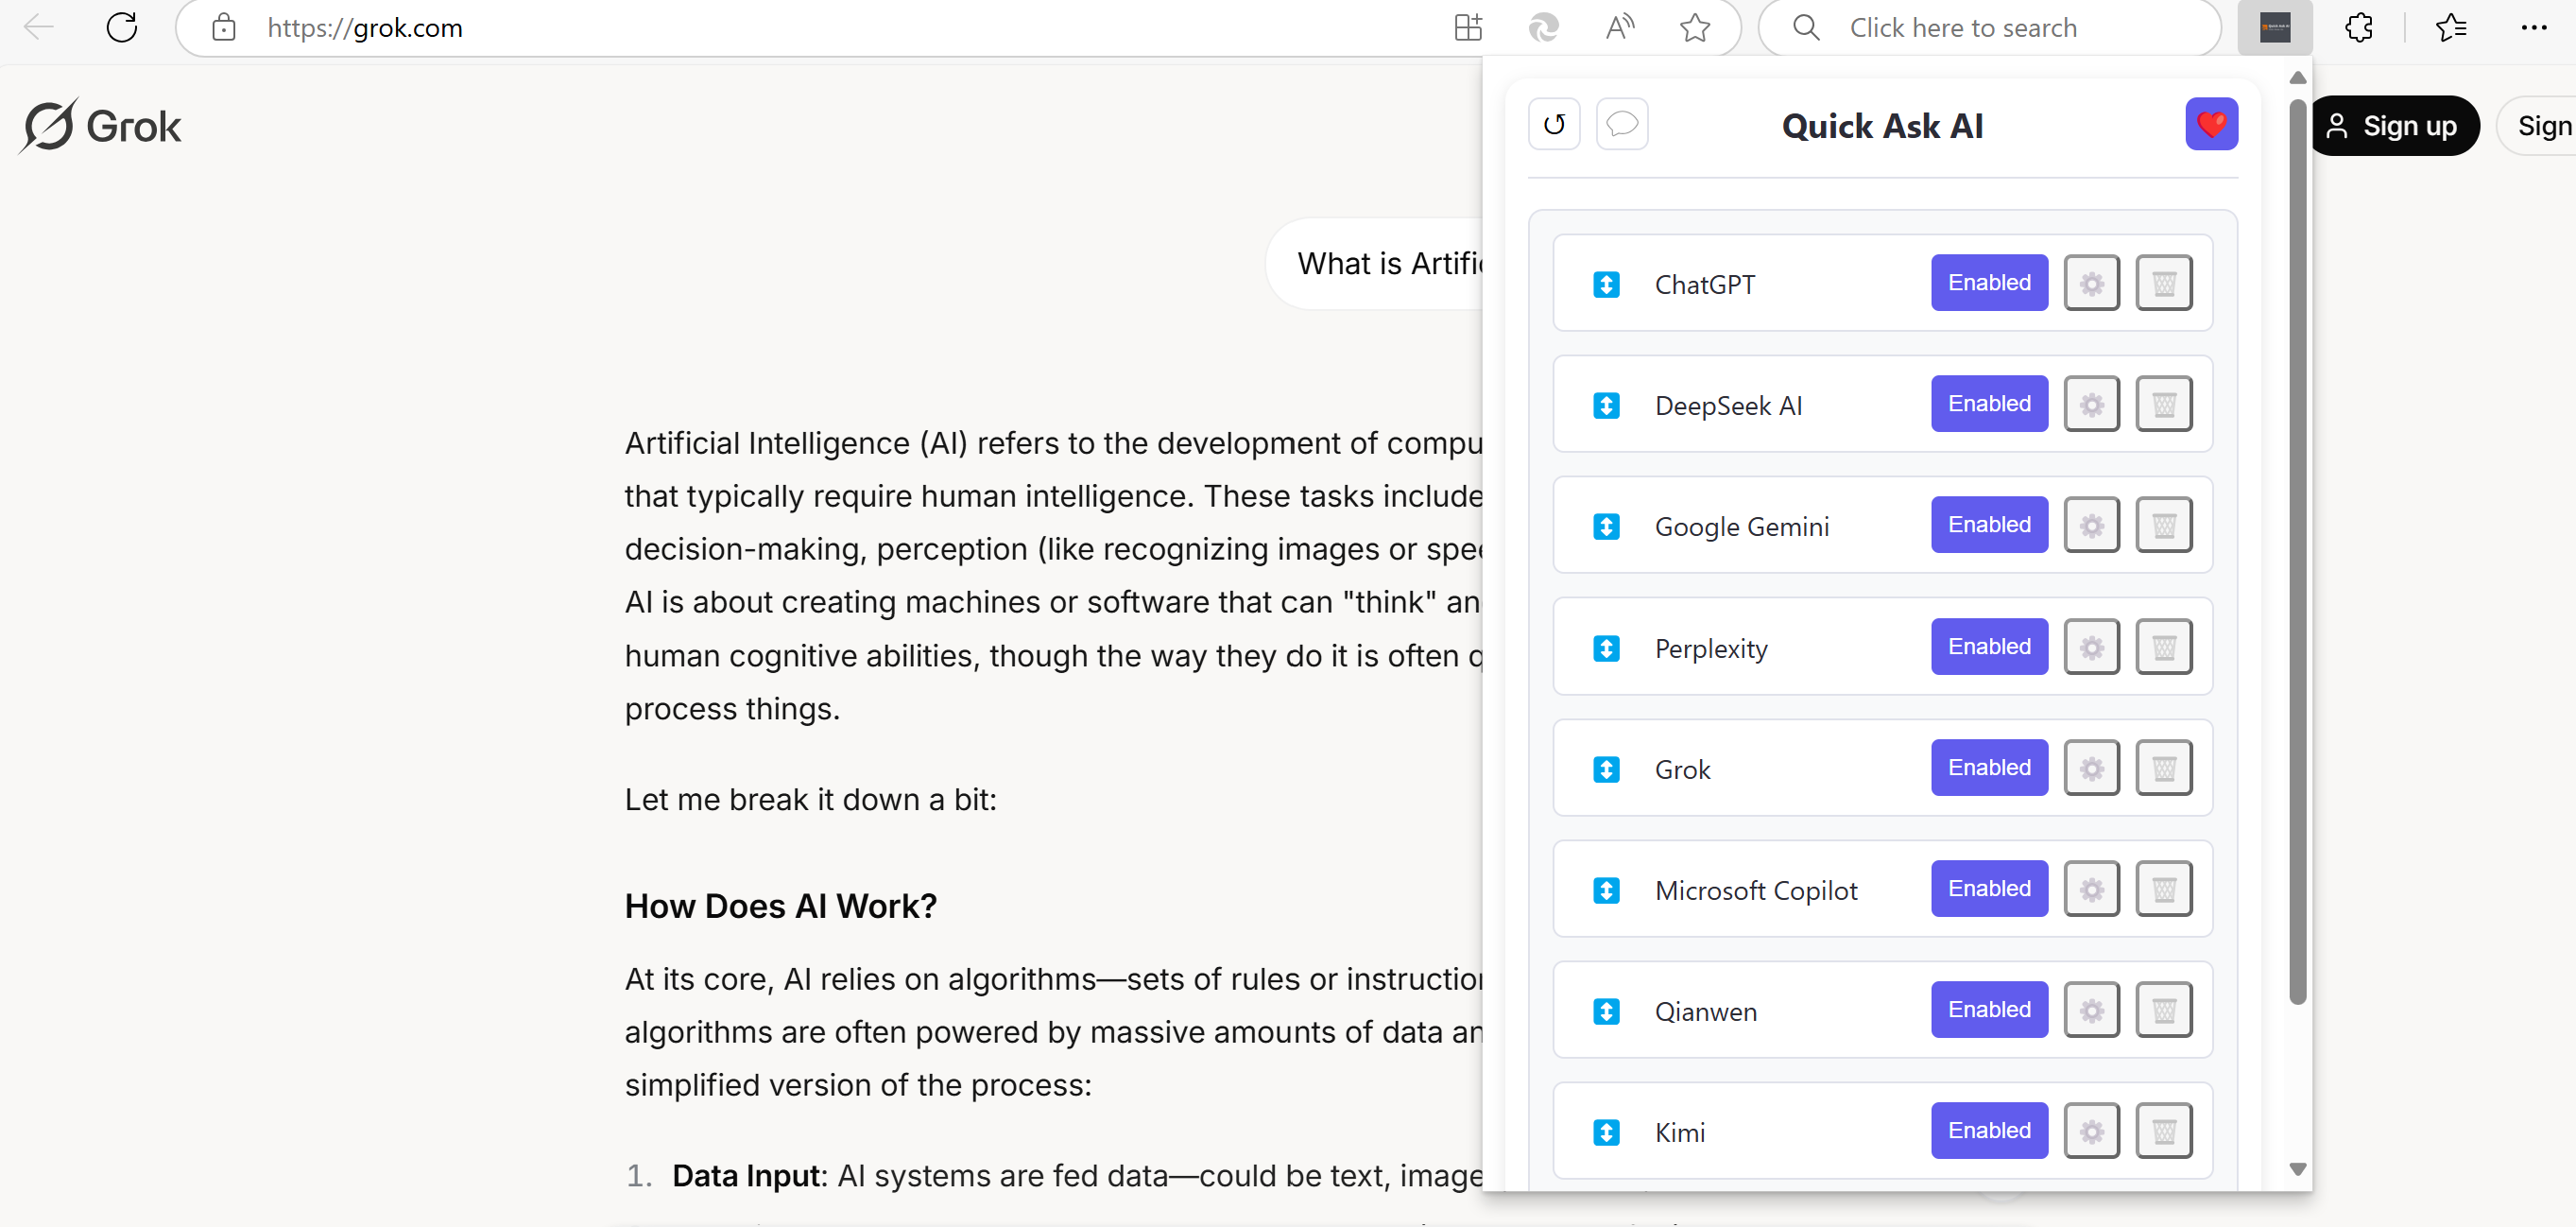This screenshot has width=2576, height=1227.
Task: Open settings gear for Google Gemini
Action: (x=2092, y=525)
